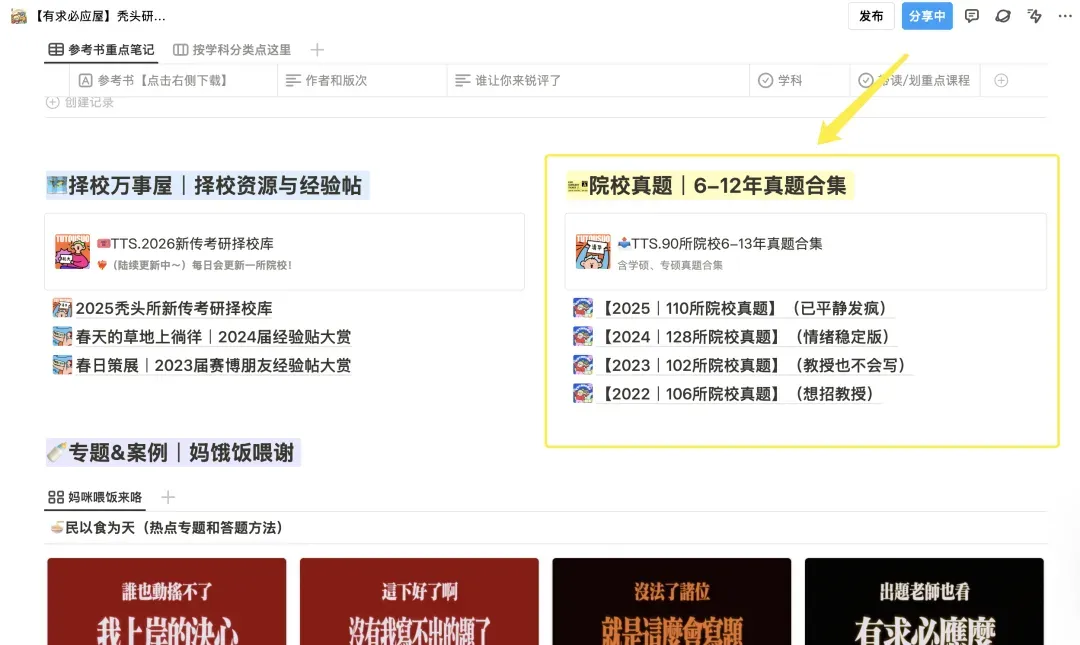Click the grid icon beside 妈咪喂饭来咯

(55, 497)
